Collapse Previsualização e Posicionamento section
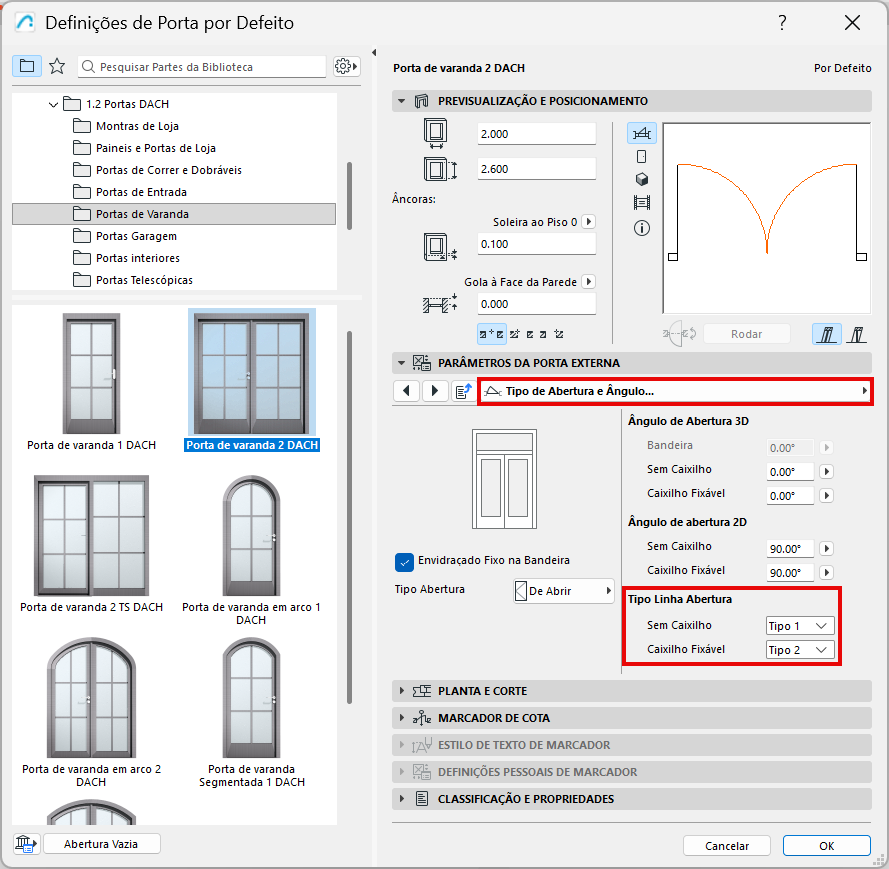Image resolution: width=889 pixels, height=869 pixels. pos(401,101)
